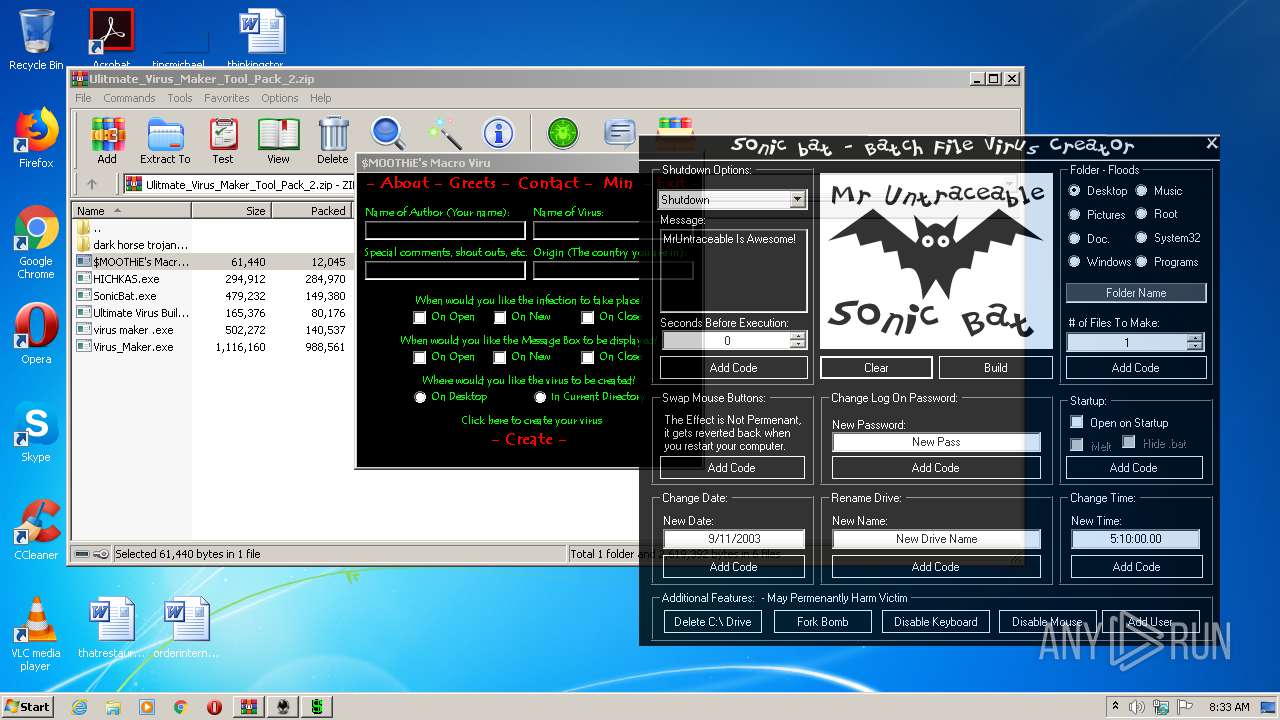Click Internet Explorer icon in taskbar

[79, 707]
